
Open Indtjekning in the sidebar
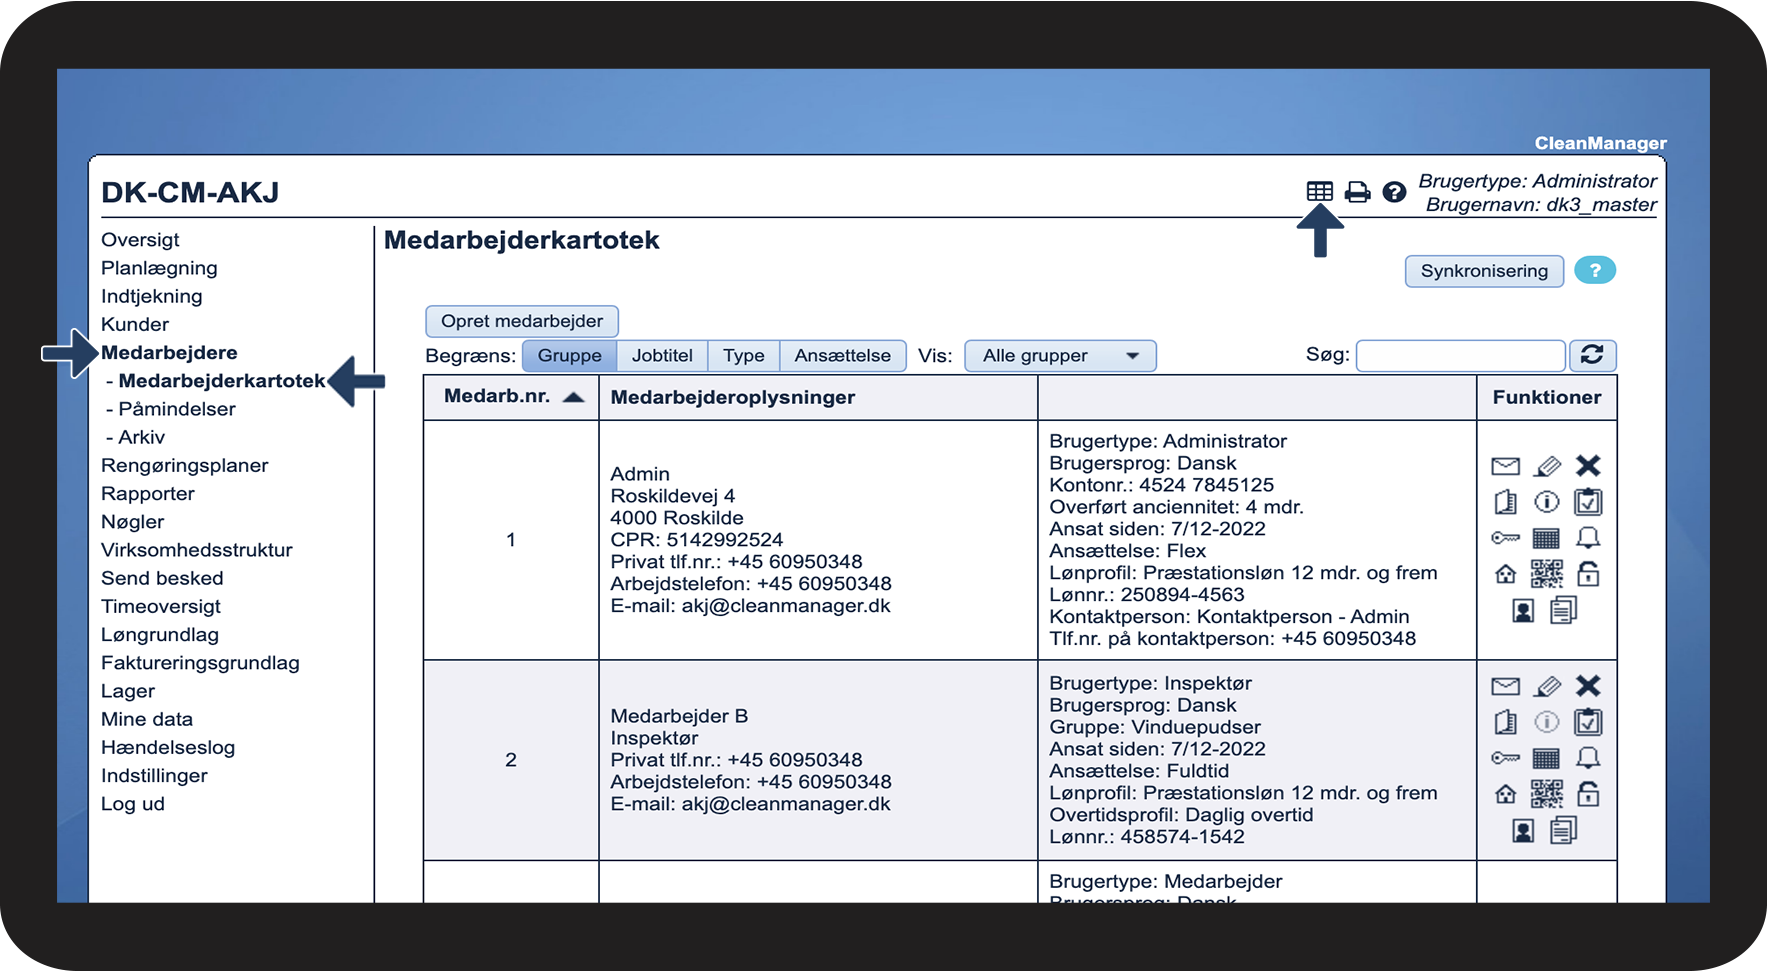click(x=152, y=296)
